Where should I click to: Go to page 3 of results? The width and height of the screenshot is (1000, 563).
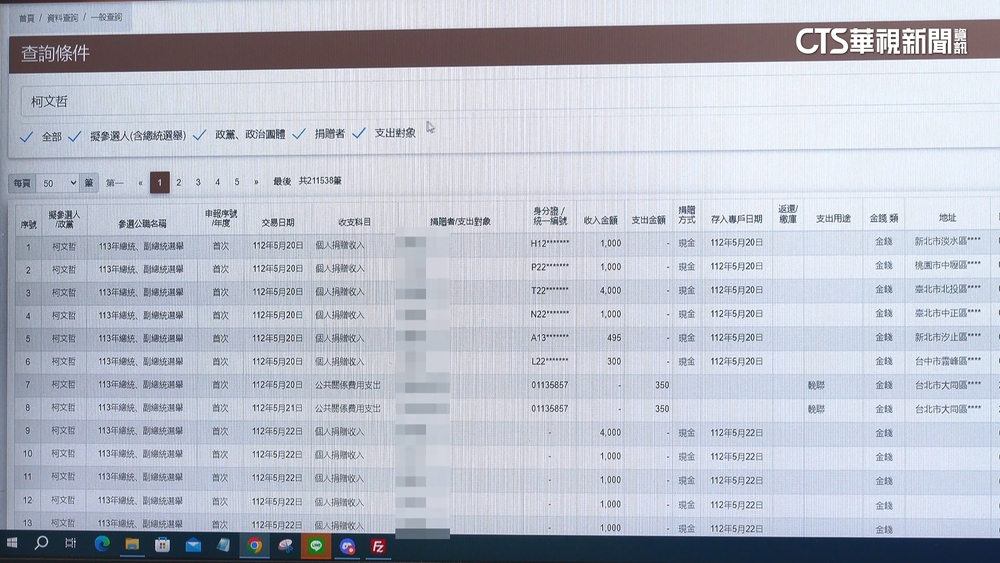coord(198,182)
